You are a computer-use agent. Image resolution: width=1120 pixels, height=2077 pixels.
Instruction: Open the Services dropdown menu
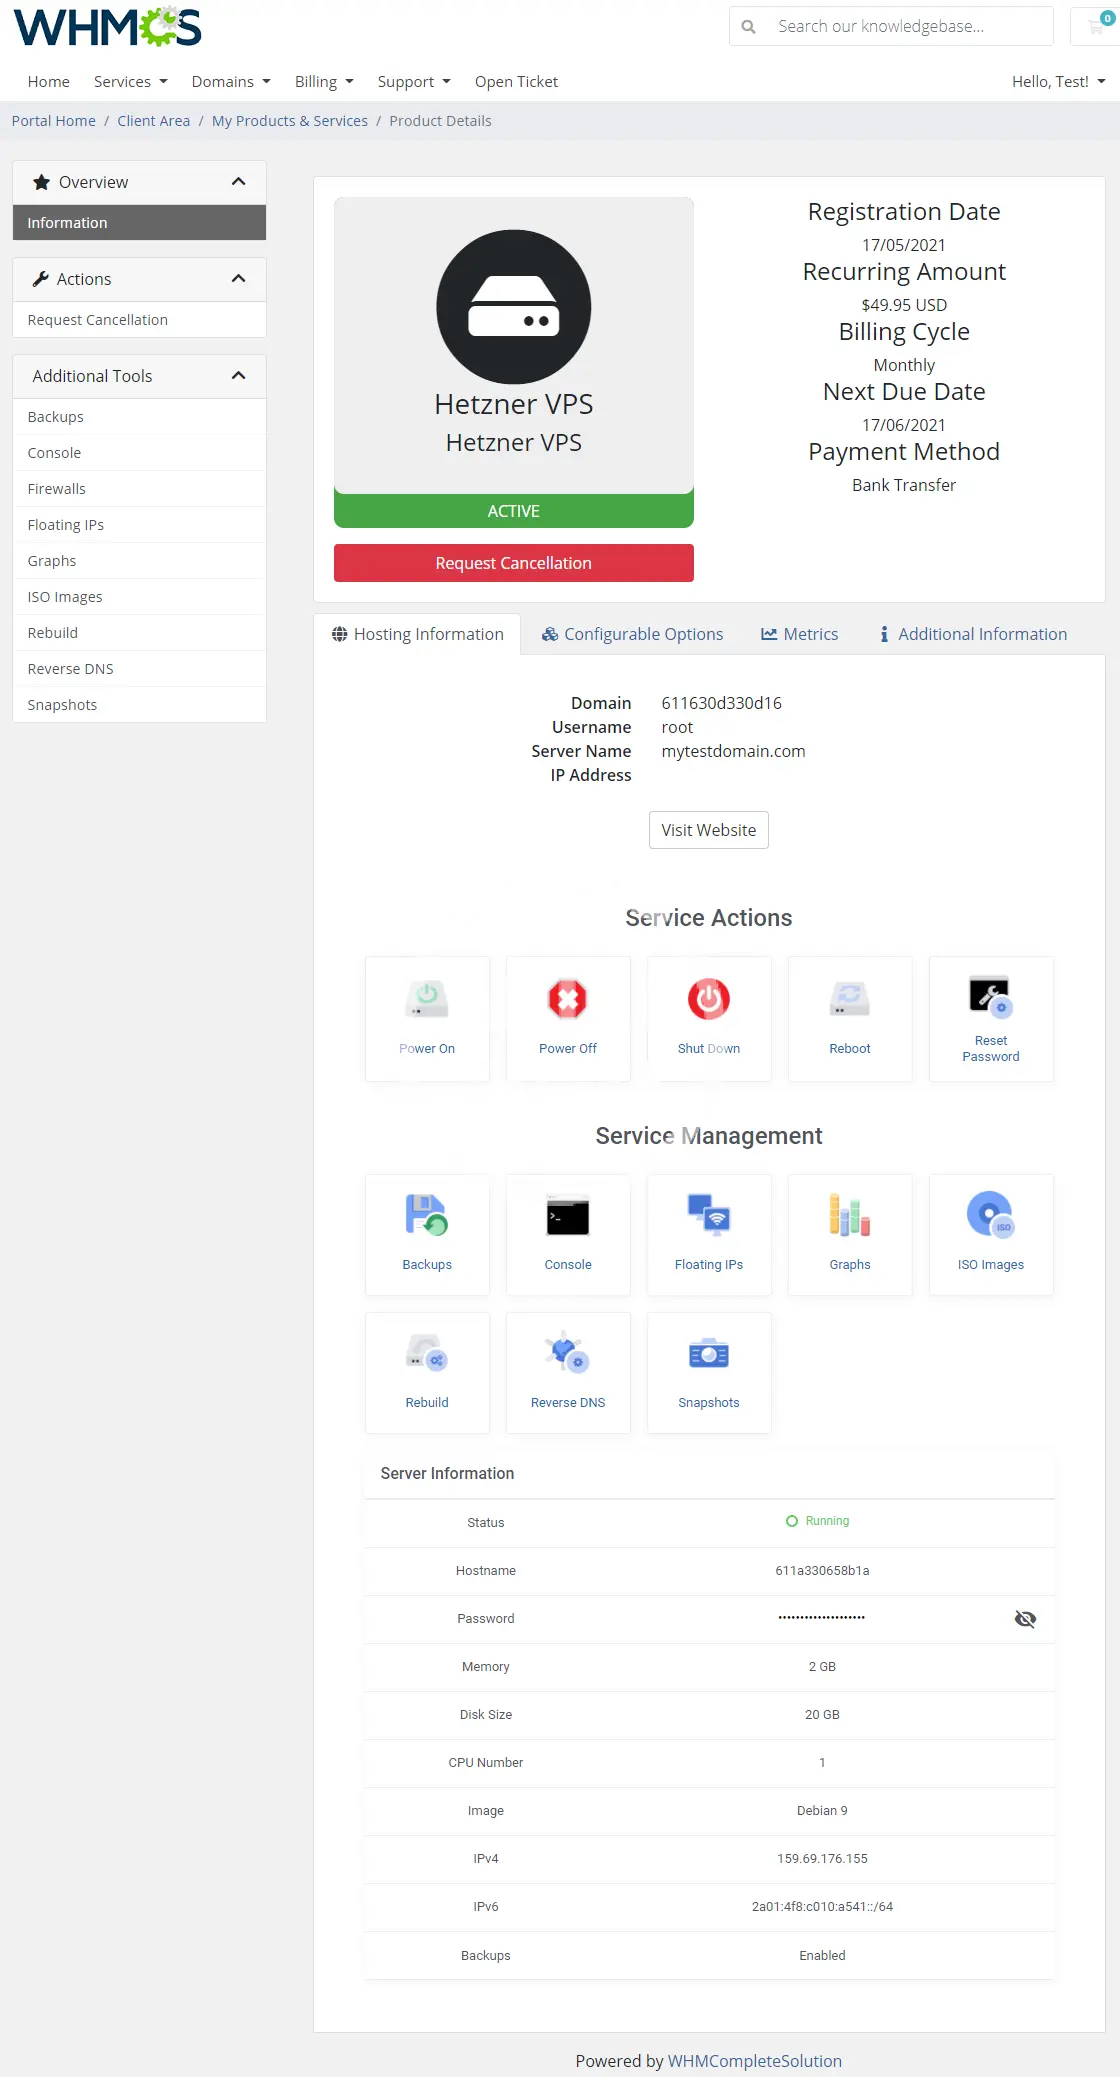pyautogui.click(x=130, y=82)
